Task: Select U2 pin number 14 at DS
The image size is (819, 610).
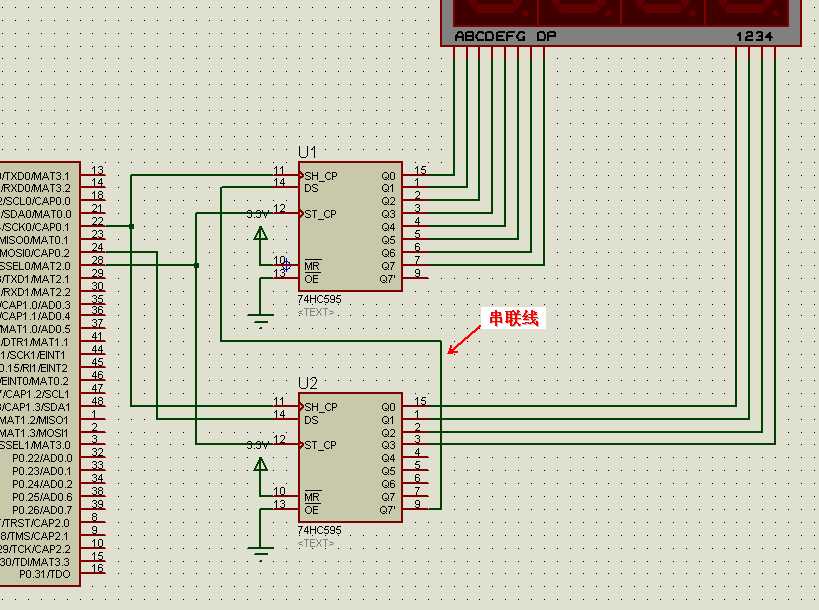Action: coord(279,414)
